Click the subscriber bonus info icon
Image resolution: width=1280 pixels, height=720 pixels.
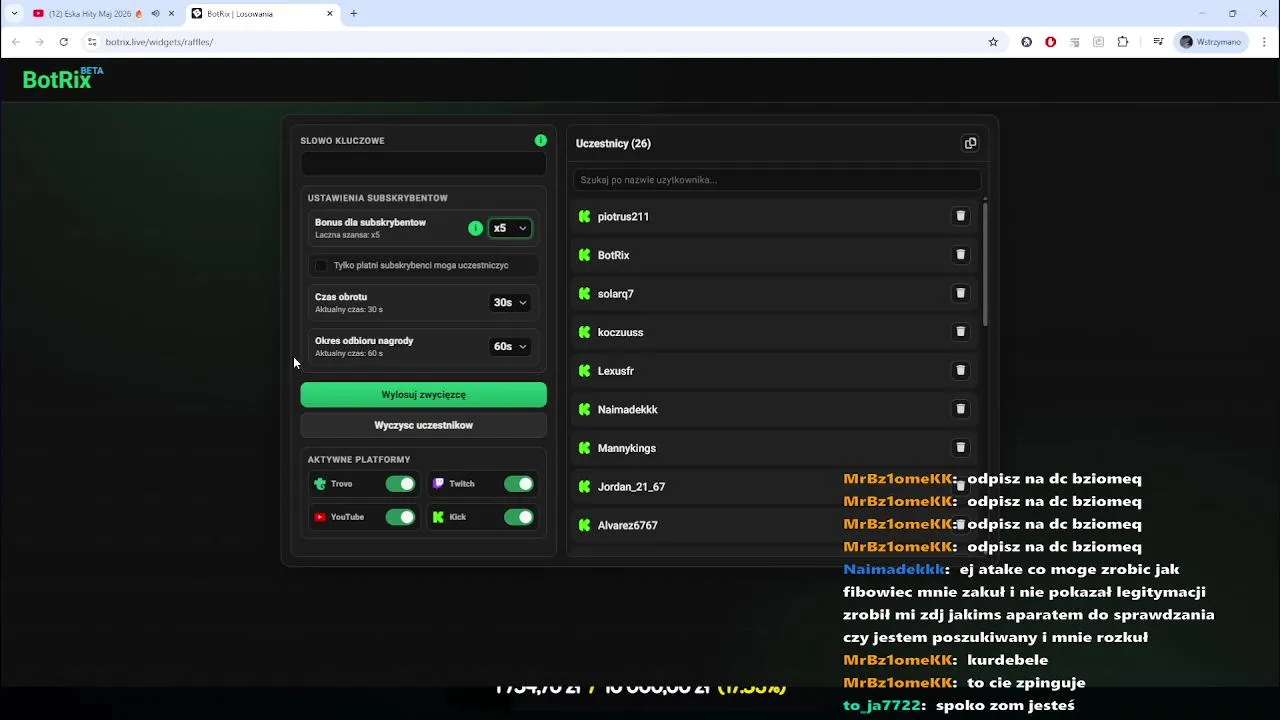(x=475, y=228)
